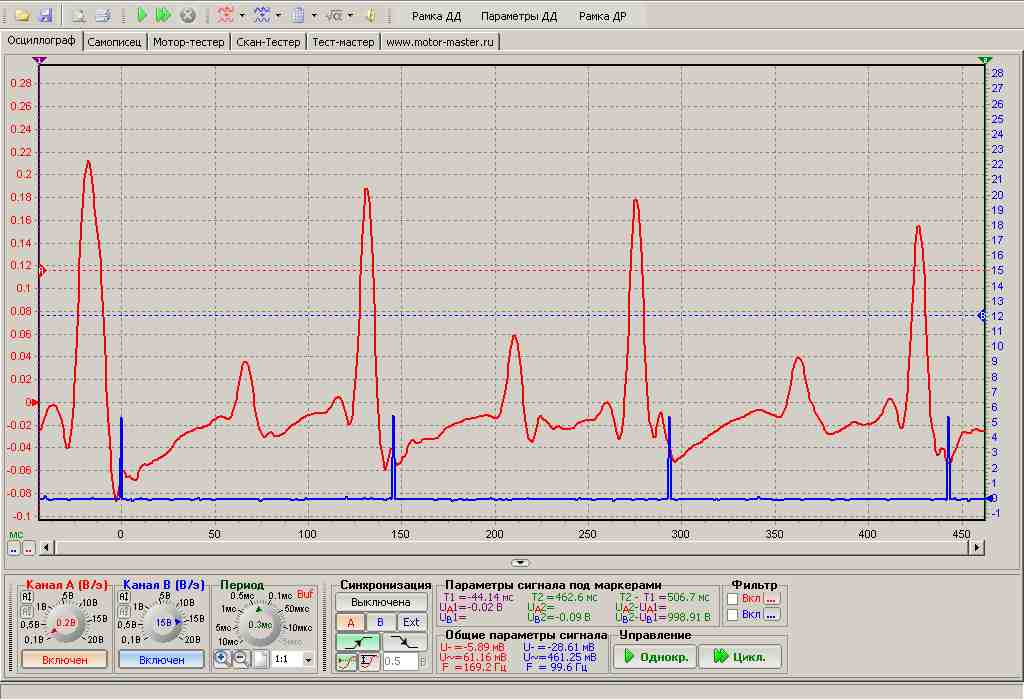Viewport: 1024px width, 700px height.
Task: Click the red waveform channel icon
Action: point(225,15)
